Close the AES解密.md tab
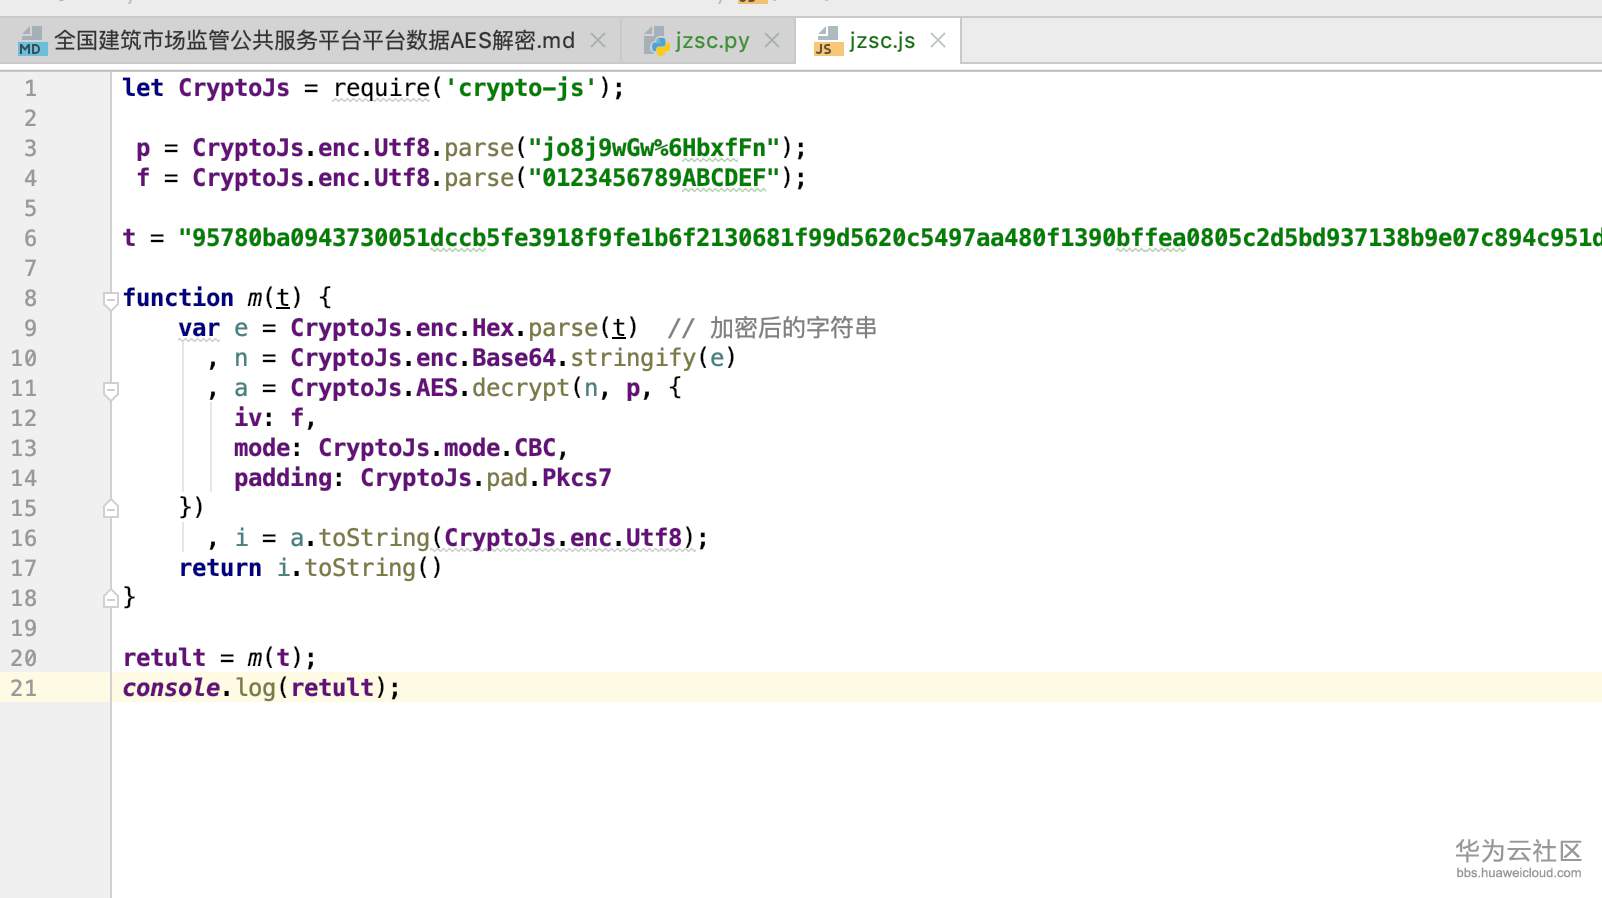 pyautogui.click(x=598, y=41)
